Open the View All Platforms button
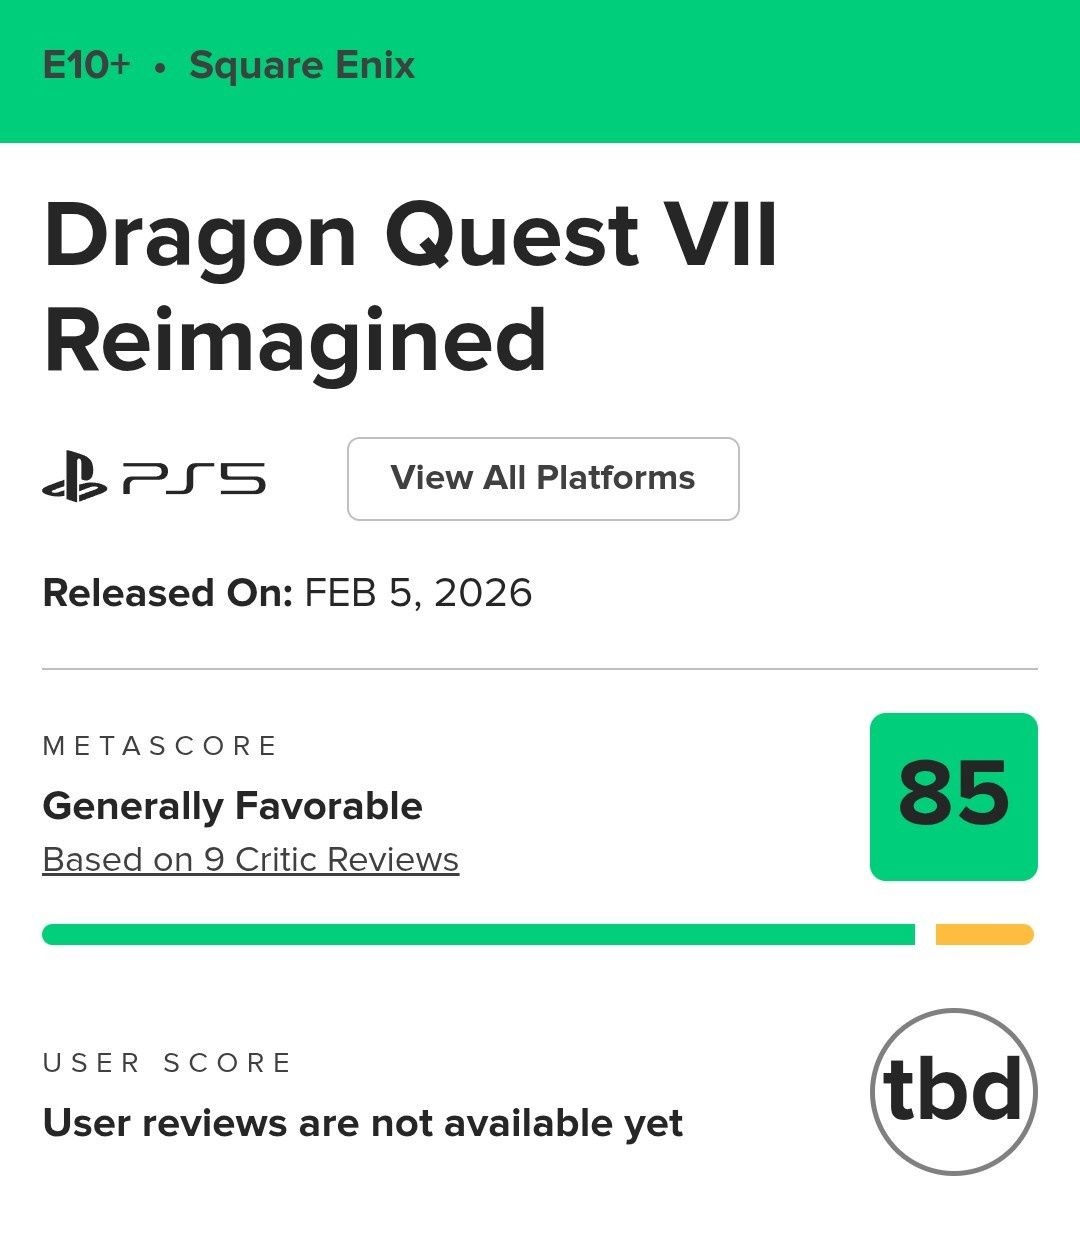Image resolution: width=1080 pixels, height=1246 pixels. tap(542, 478)
